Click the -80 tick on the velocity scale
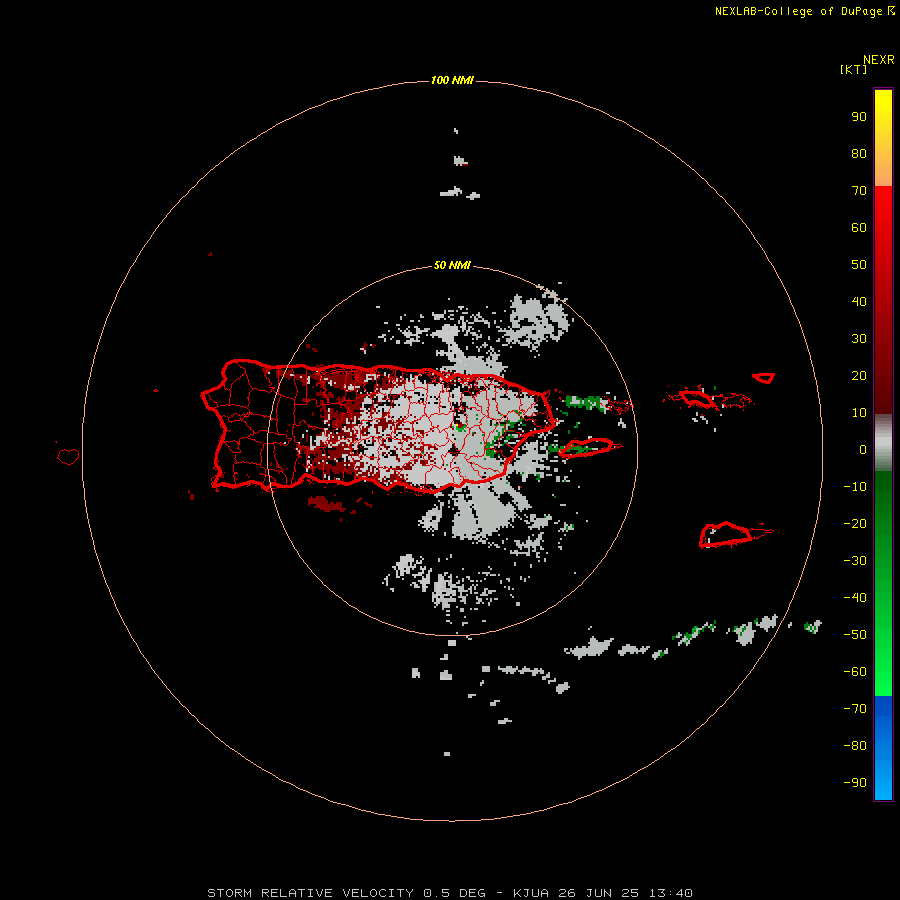The width and height of the screenshot is (900, 900). point(855,746)
